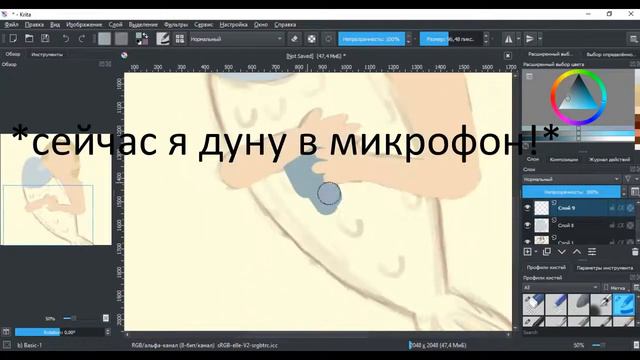Switch to the Композиции tab
Image resolution: width=640 pixels, height=360 pixels.
[x=564, y=160]
